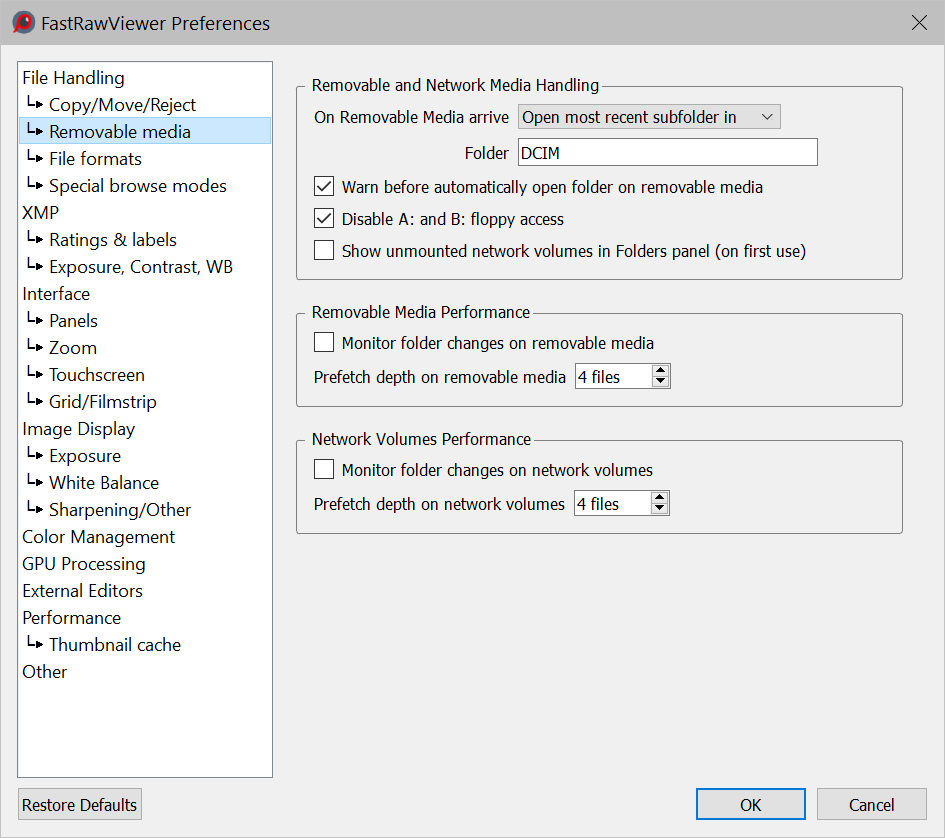Open File formats preferences section
Screen dimensions: 945x838
point(95,159)
